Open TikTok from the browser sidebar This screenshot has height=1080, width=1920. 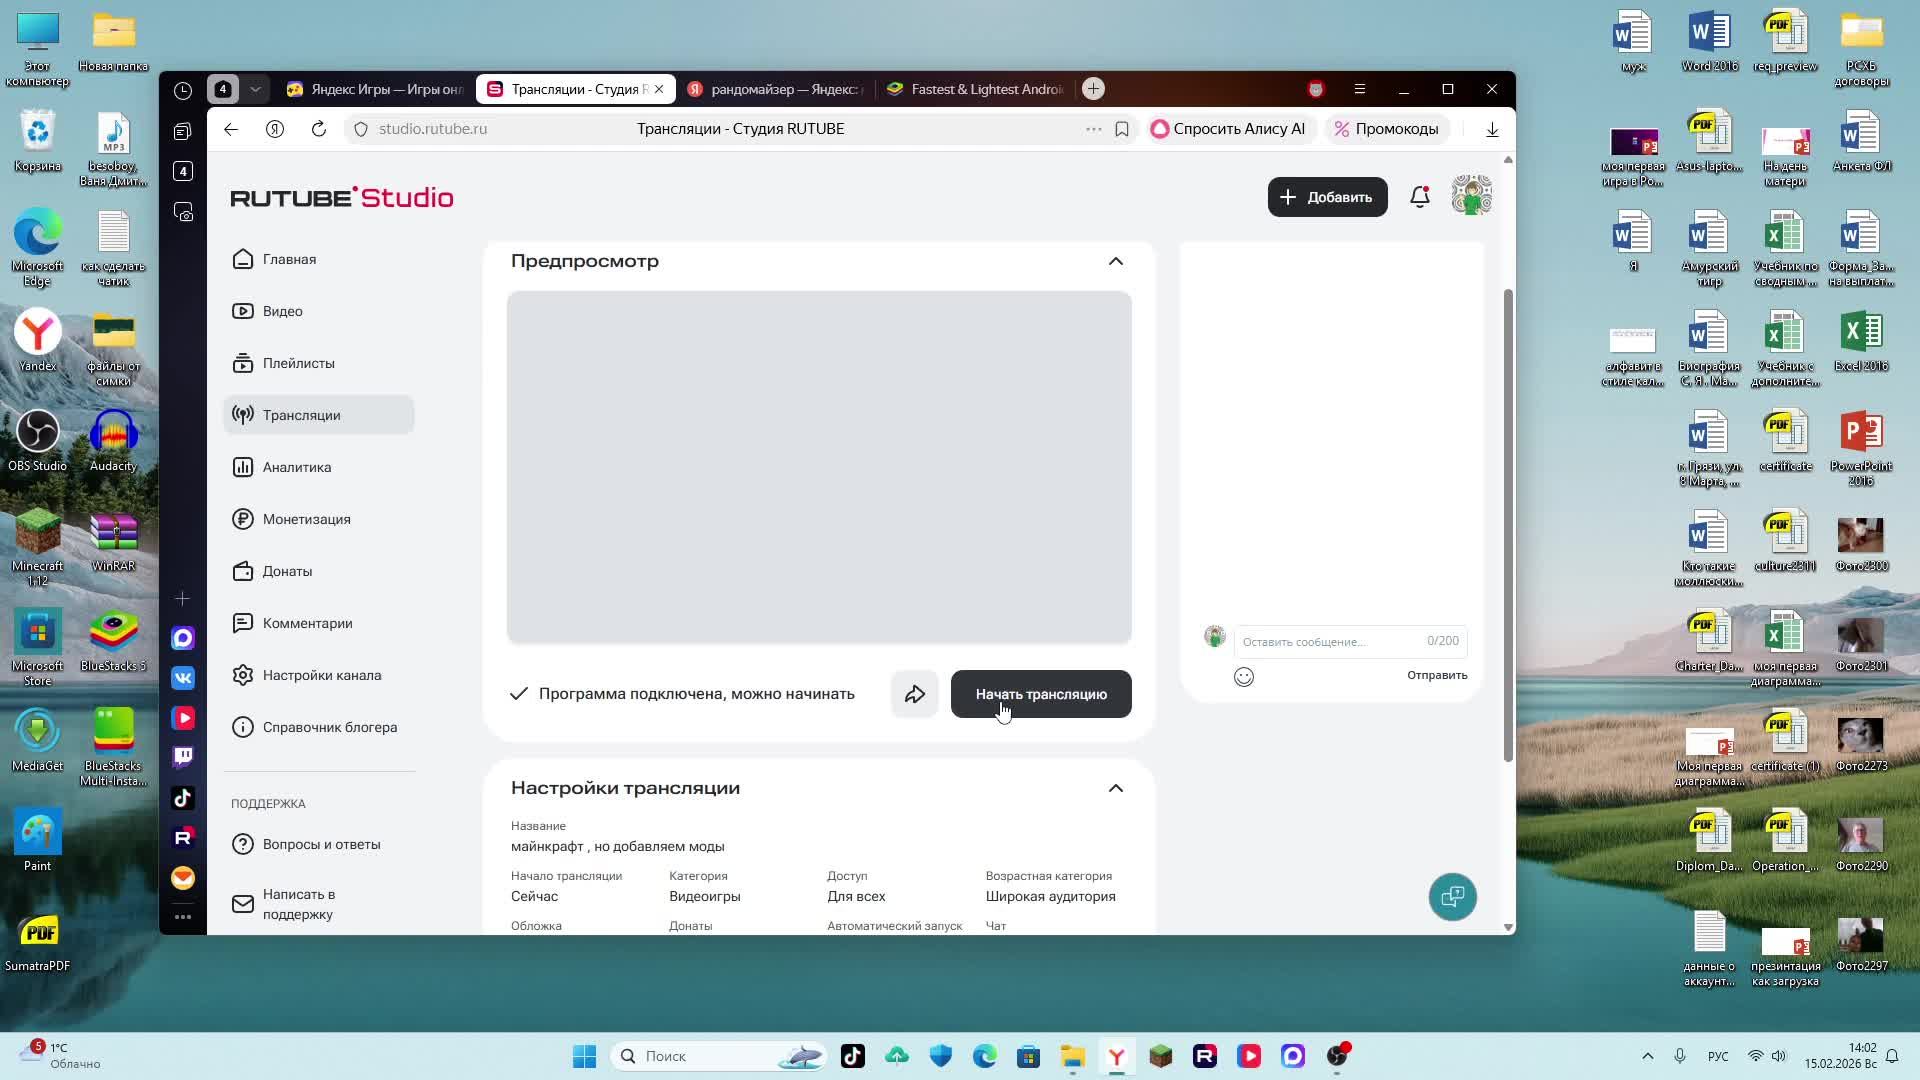pos(183,798)
